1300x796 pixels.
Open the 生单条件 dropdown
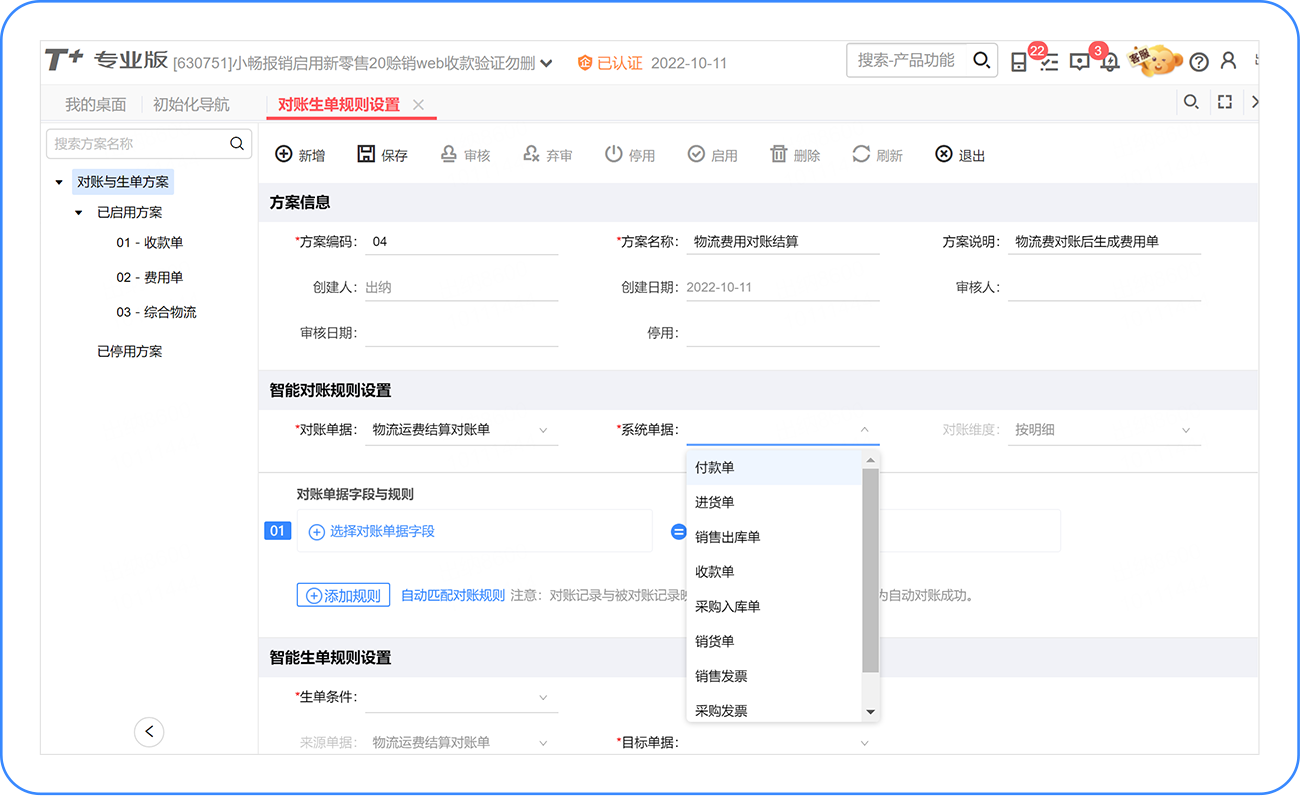[543, 697]
